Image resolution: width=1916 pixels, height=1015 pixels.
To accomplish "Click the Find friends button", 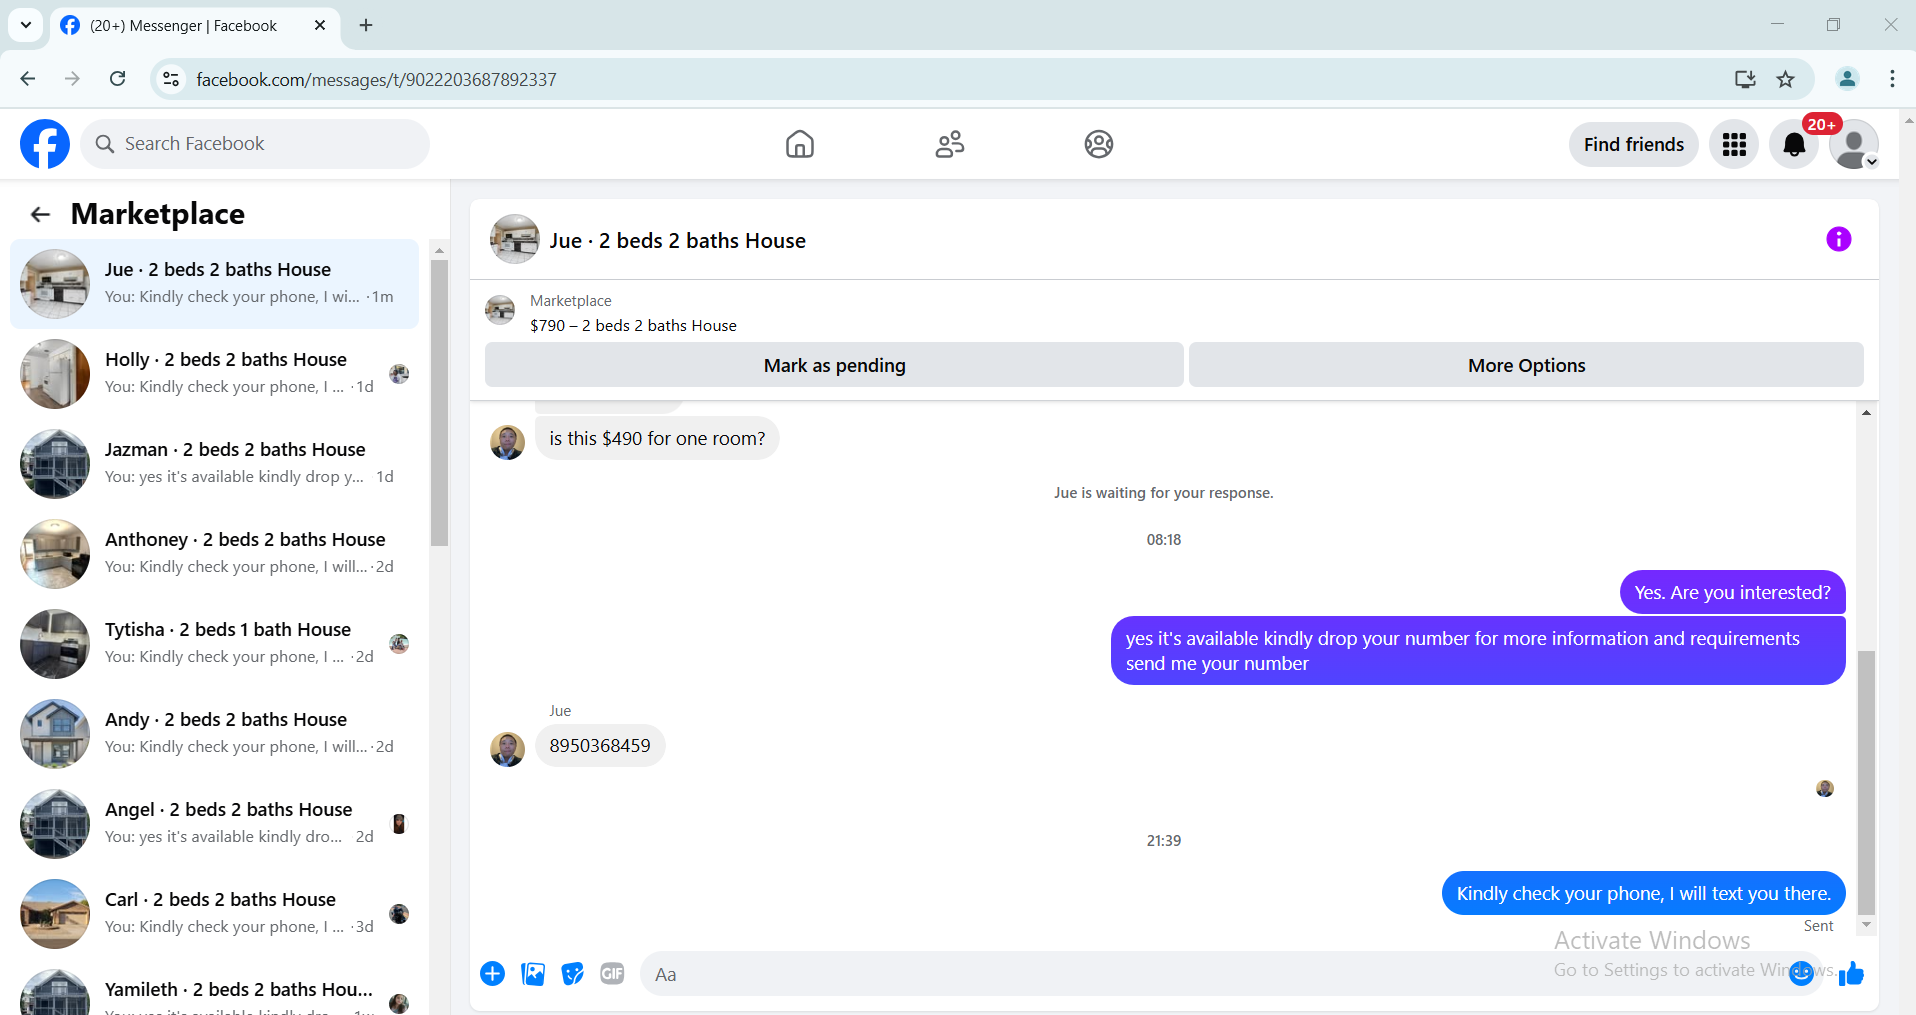I will [x=1634, y=145].
